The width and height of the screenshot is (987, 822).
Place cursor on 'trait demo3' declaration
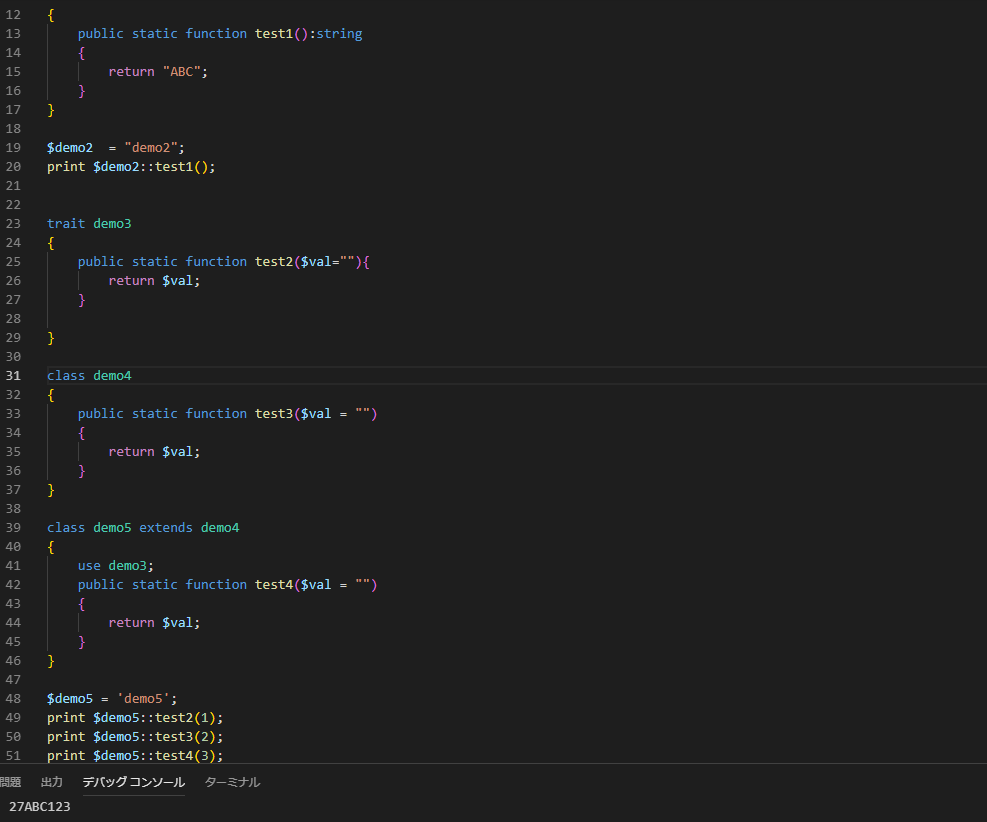89,223
